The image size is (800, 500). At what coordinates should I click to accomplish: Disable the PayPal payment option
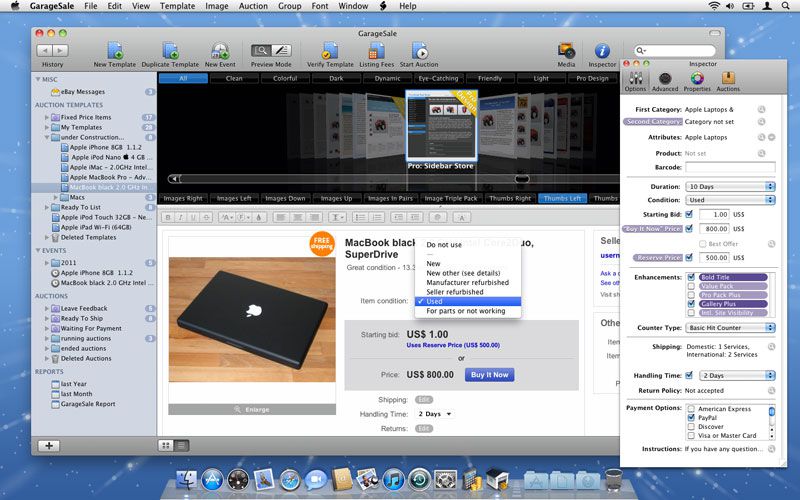point(690,417)
